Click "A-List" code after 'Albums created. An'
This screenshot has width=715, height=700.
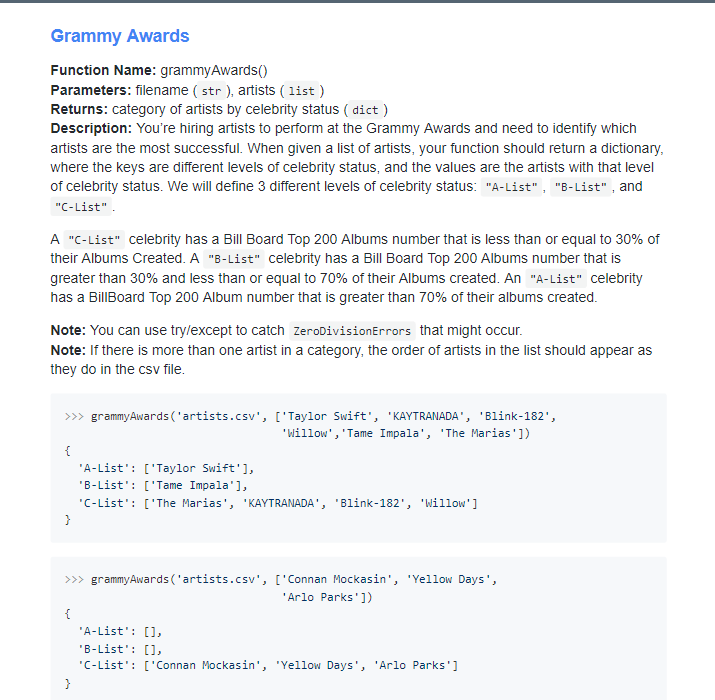pyautogui.click(x=556, y=279)
